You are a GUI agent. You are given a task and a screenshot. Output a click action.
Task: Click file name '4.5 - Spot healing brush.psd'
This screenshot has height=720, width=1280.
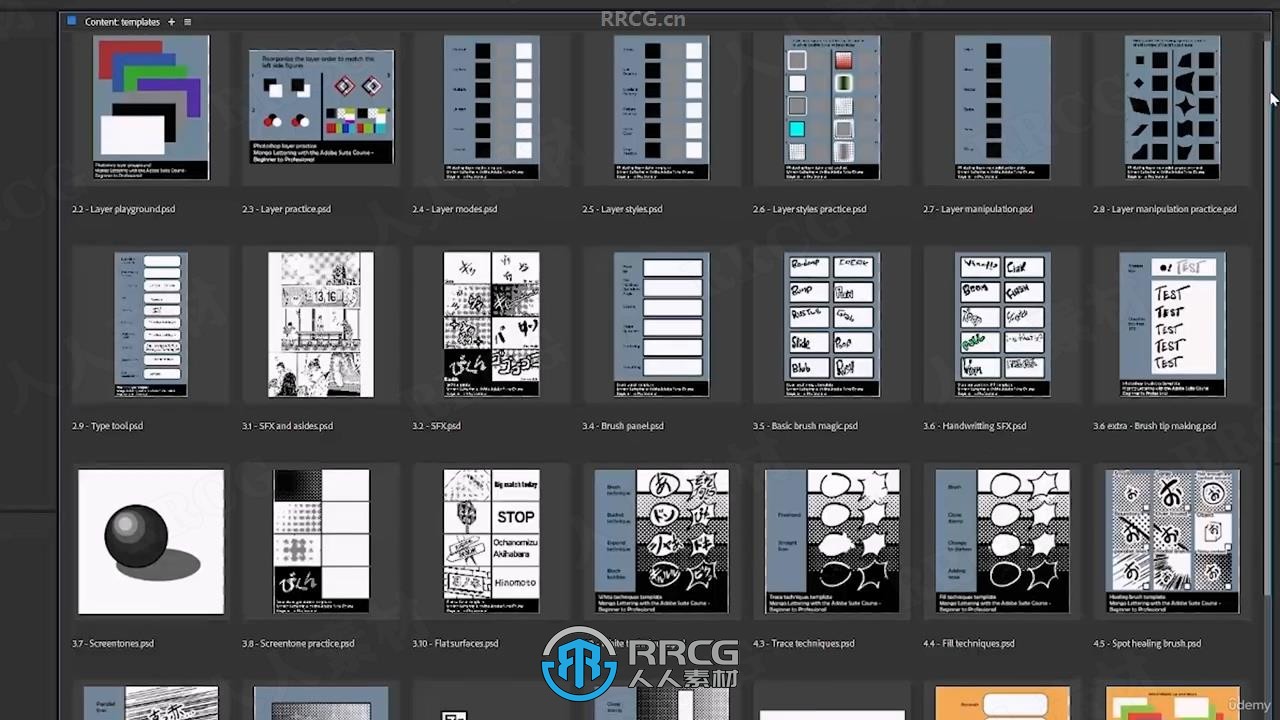pos(1147,644)
